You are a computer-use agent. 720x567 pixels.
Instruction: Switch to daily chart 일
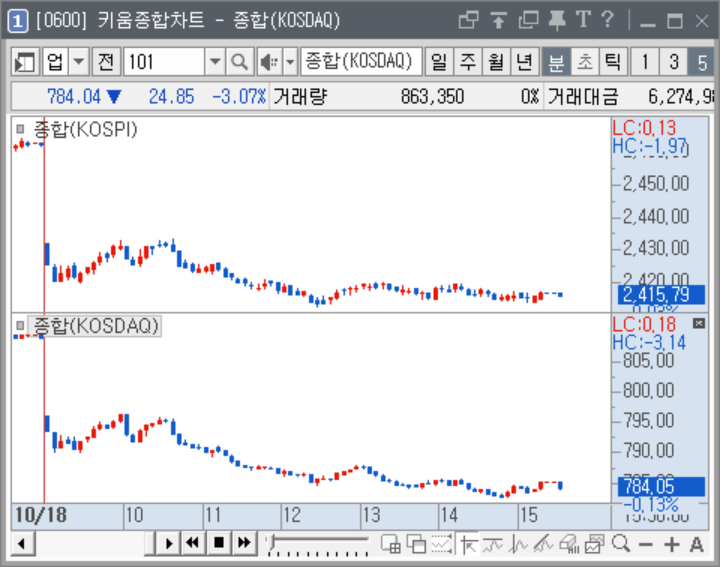[x=439, y=62]
